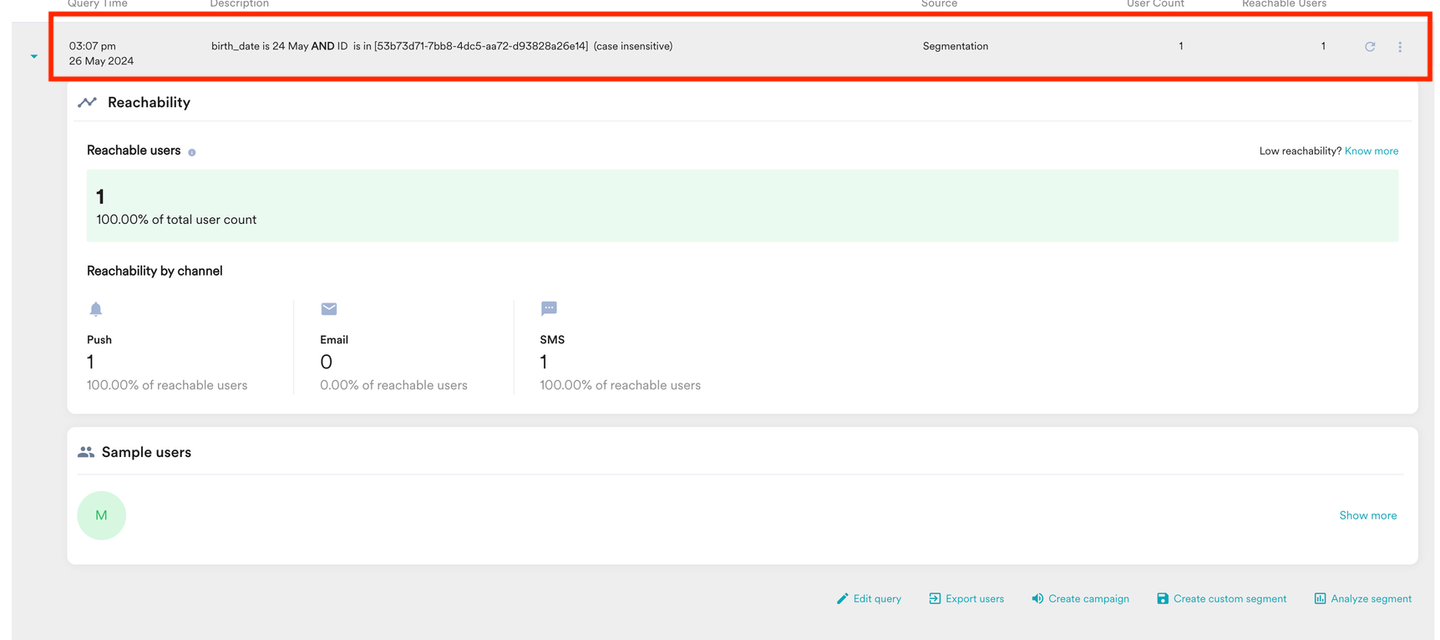Collapse the expanded query row arrow
The height and width of the screenshot is (640, 1440).
tap(34, 56)
